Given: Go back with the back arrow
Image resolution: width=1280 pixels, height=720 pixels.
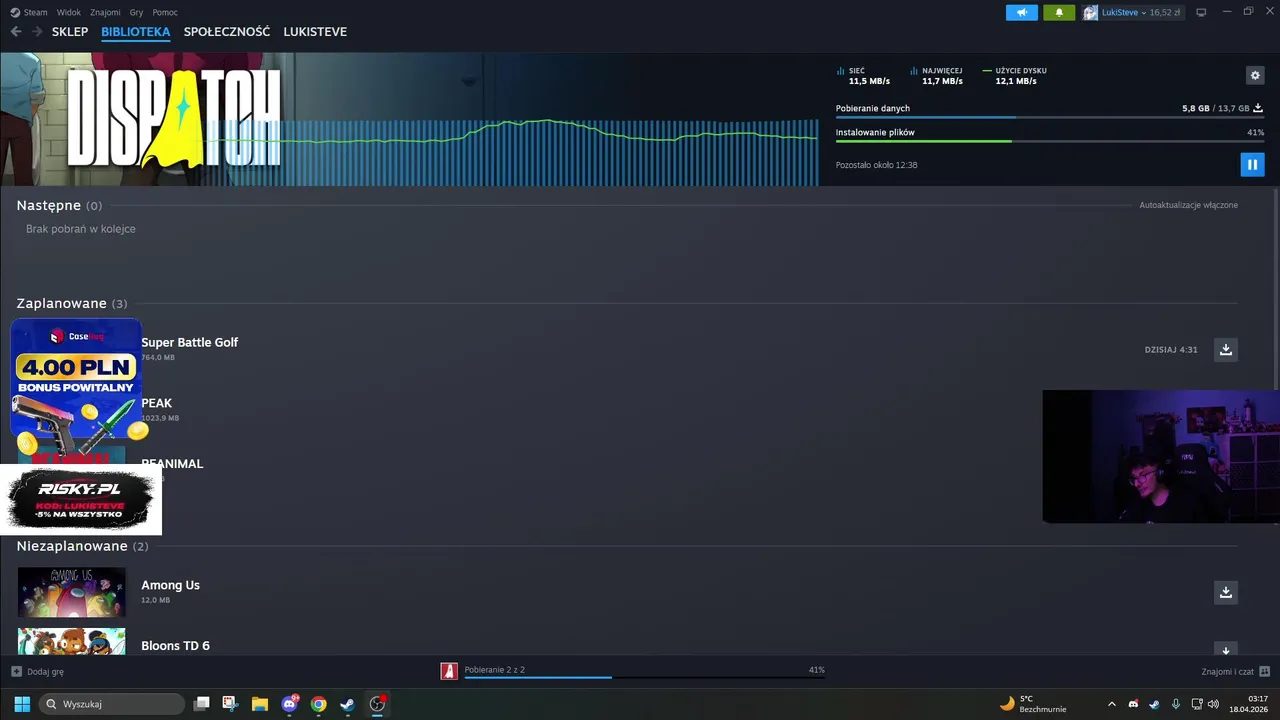Looking at the screenshot, I should click(x=16, y=32).
